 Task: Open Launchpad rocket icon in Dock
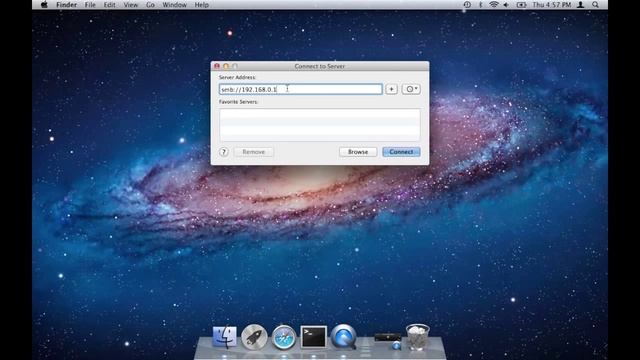[x=254, y=337]
